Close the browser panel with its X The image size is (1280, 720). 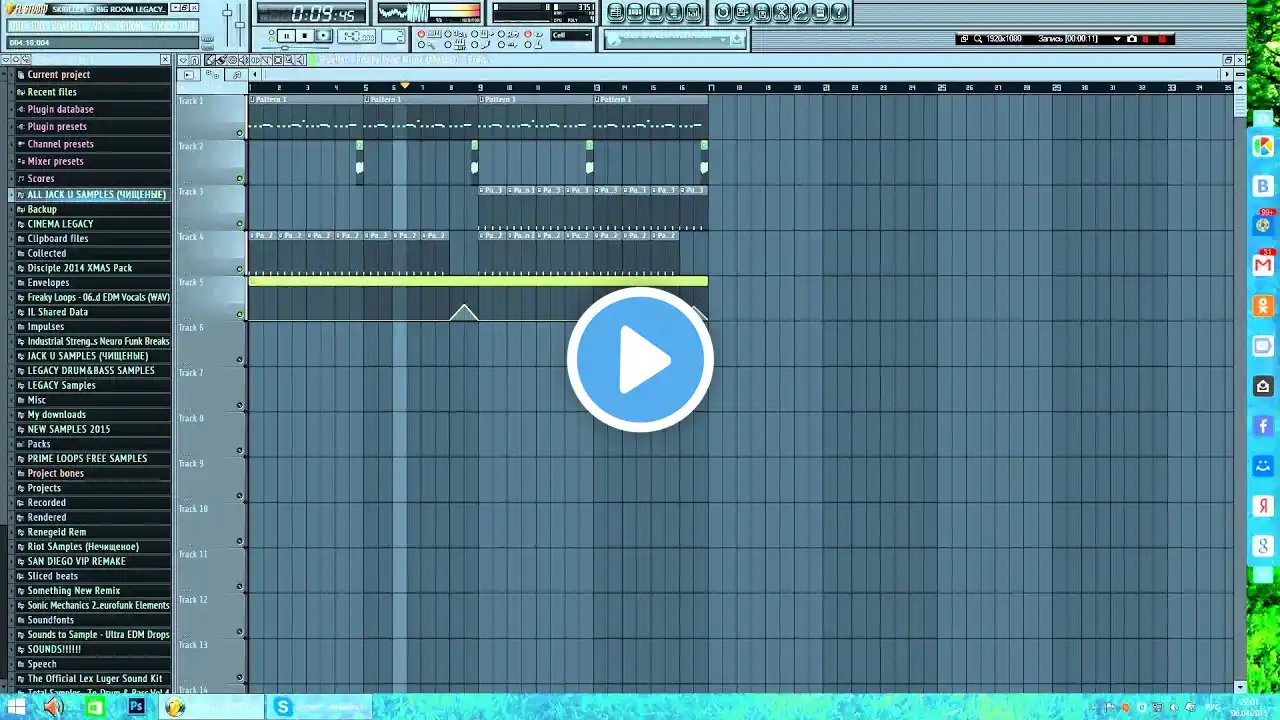pyautogui.click(x=165, y=60)
